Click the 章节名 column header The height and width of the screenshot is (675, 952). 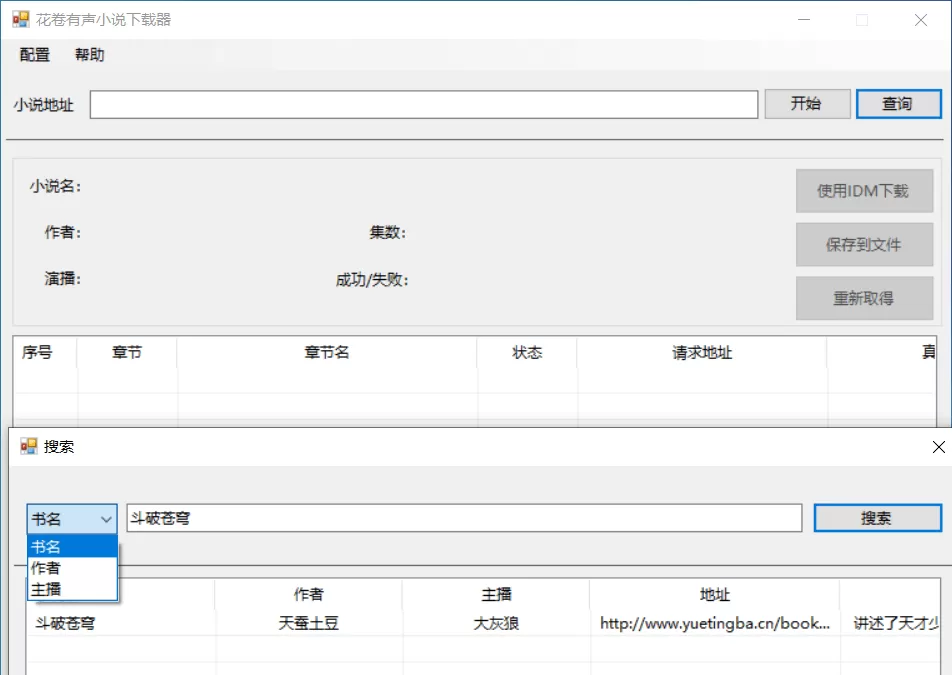(x=327, y=353)
